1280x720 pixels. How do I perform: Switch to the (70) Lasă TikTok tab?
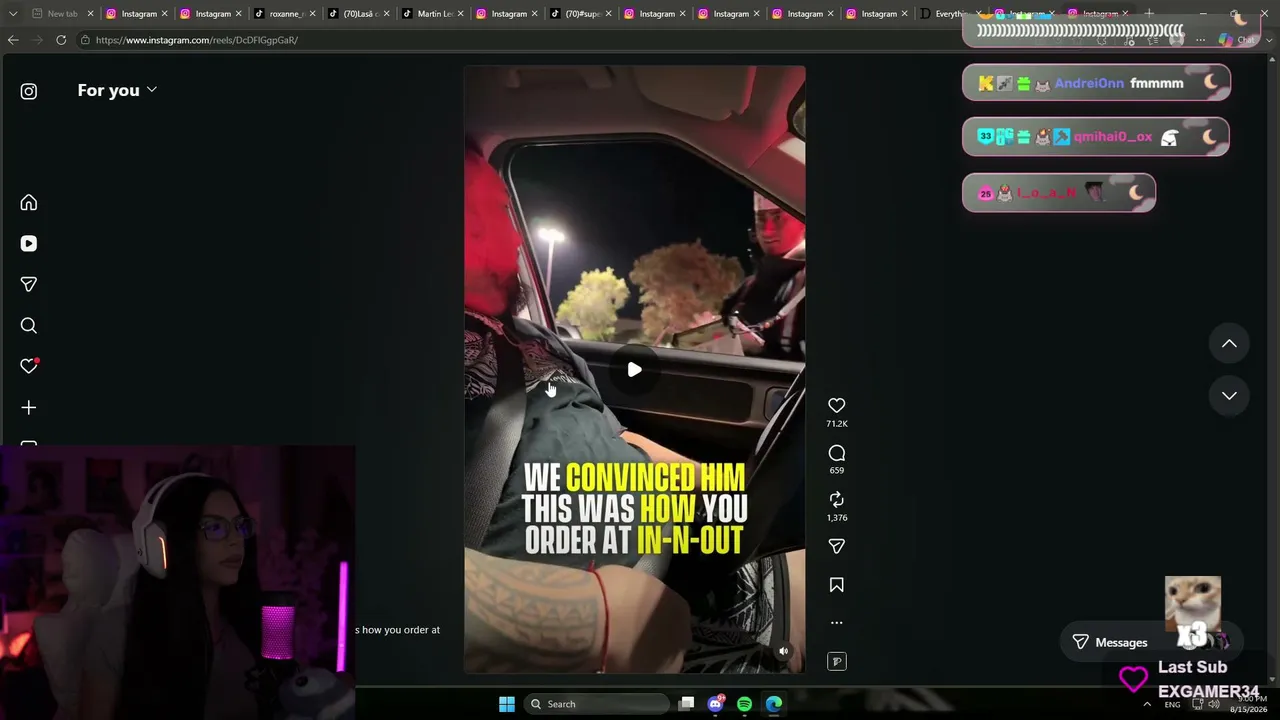(359, 14)
